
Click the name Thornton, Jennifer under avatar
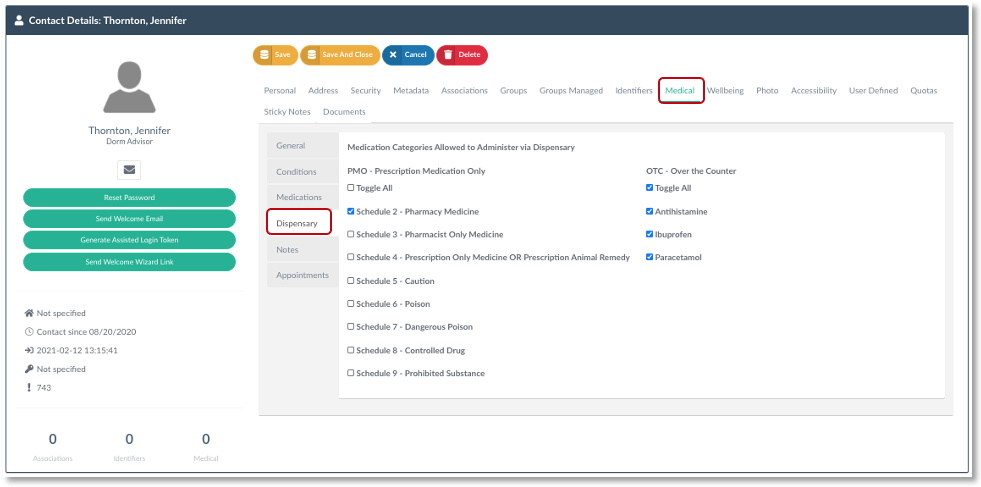pyautogui.click(x=130, y=131)
